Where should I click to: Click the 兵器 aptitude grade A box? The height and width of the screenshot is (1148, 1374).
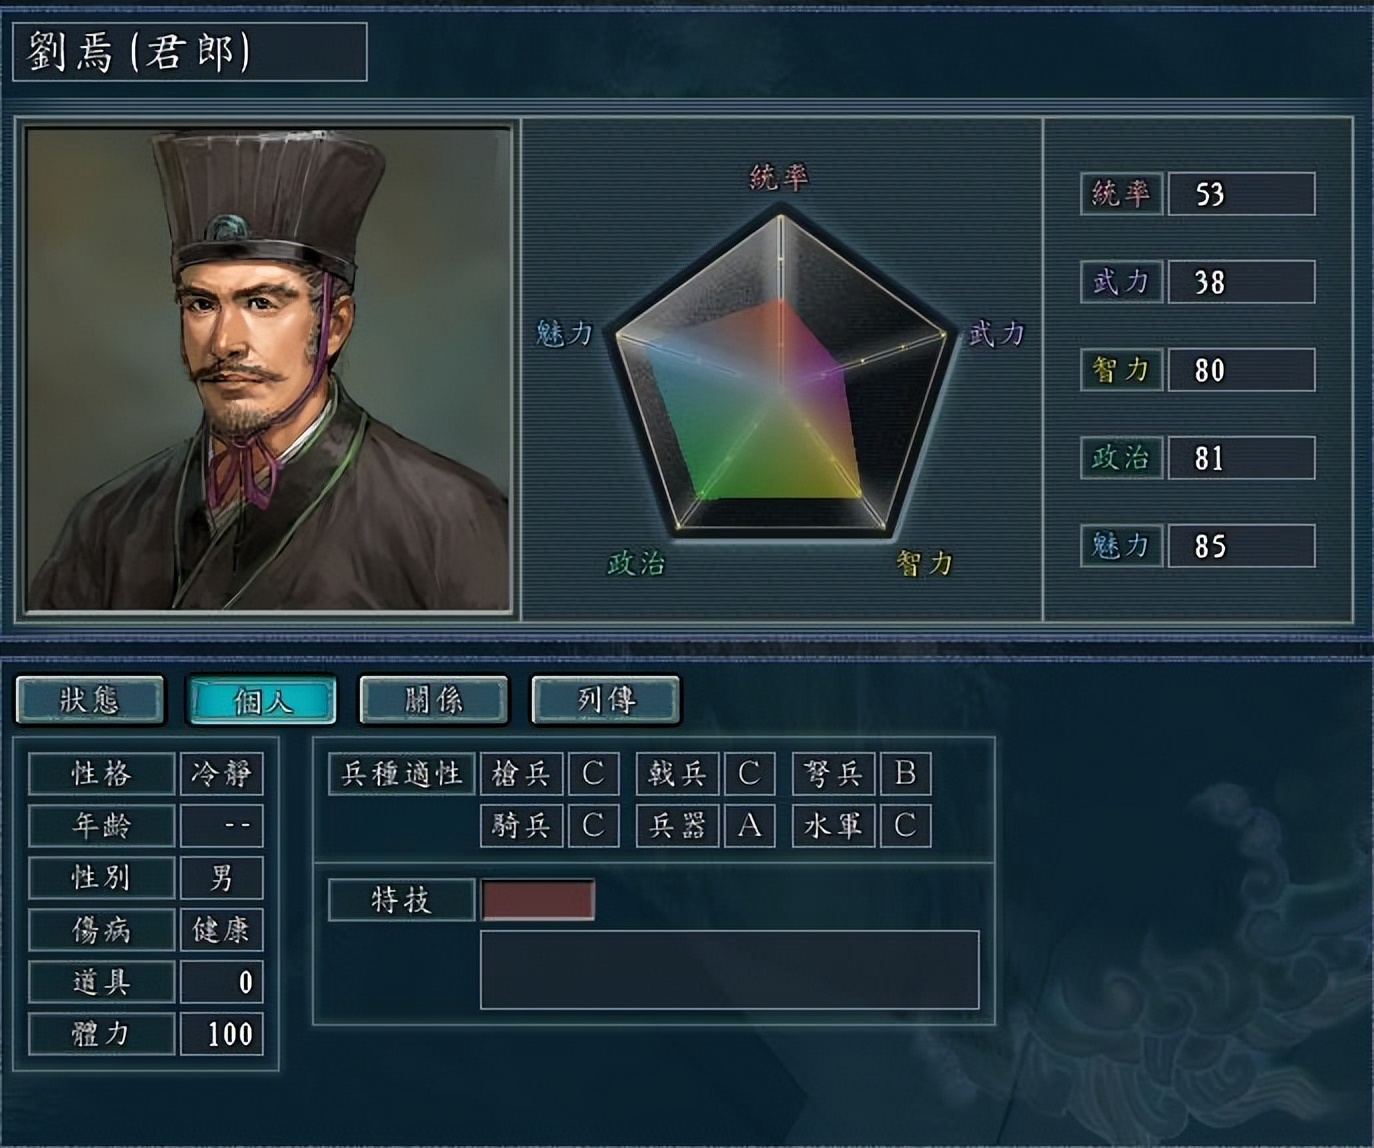pos(749,826)
